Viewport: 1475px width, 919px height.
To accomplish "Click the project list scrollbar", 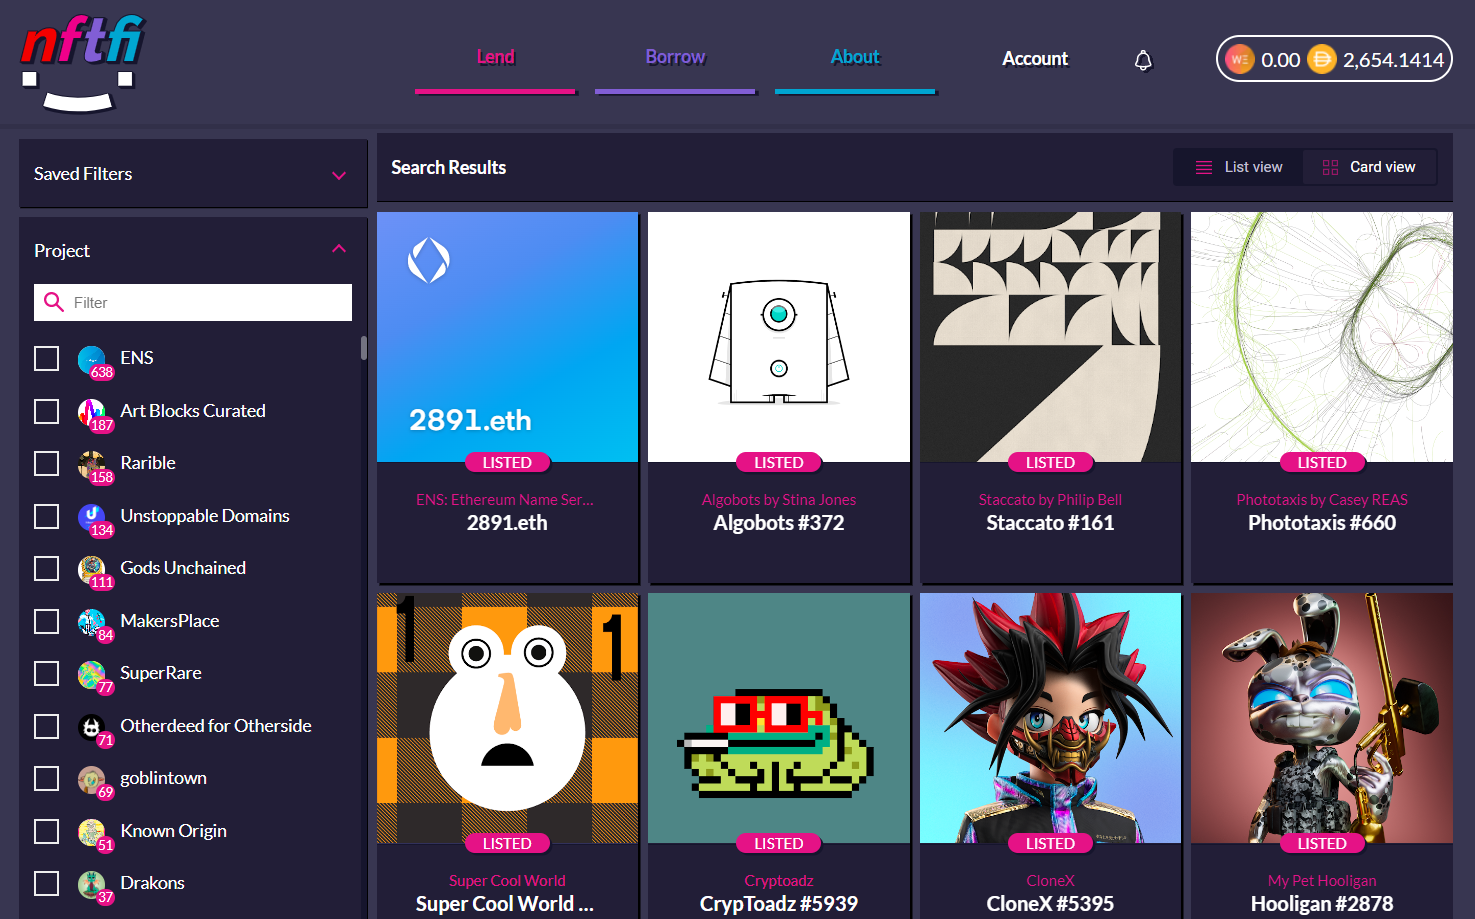I will 364,347.
